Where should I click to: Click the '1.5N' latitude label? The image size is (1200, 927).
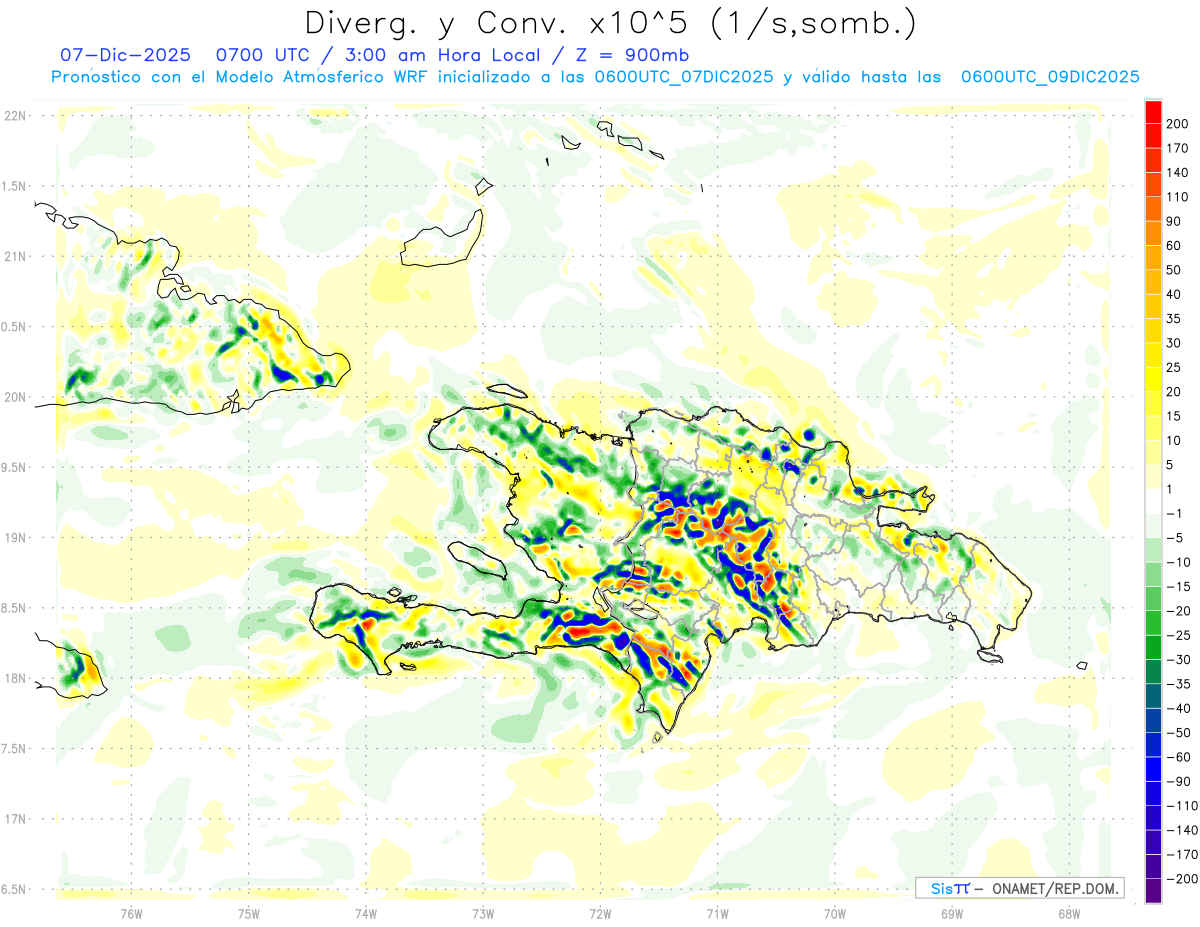click(x=15, y=186)
